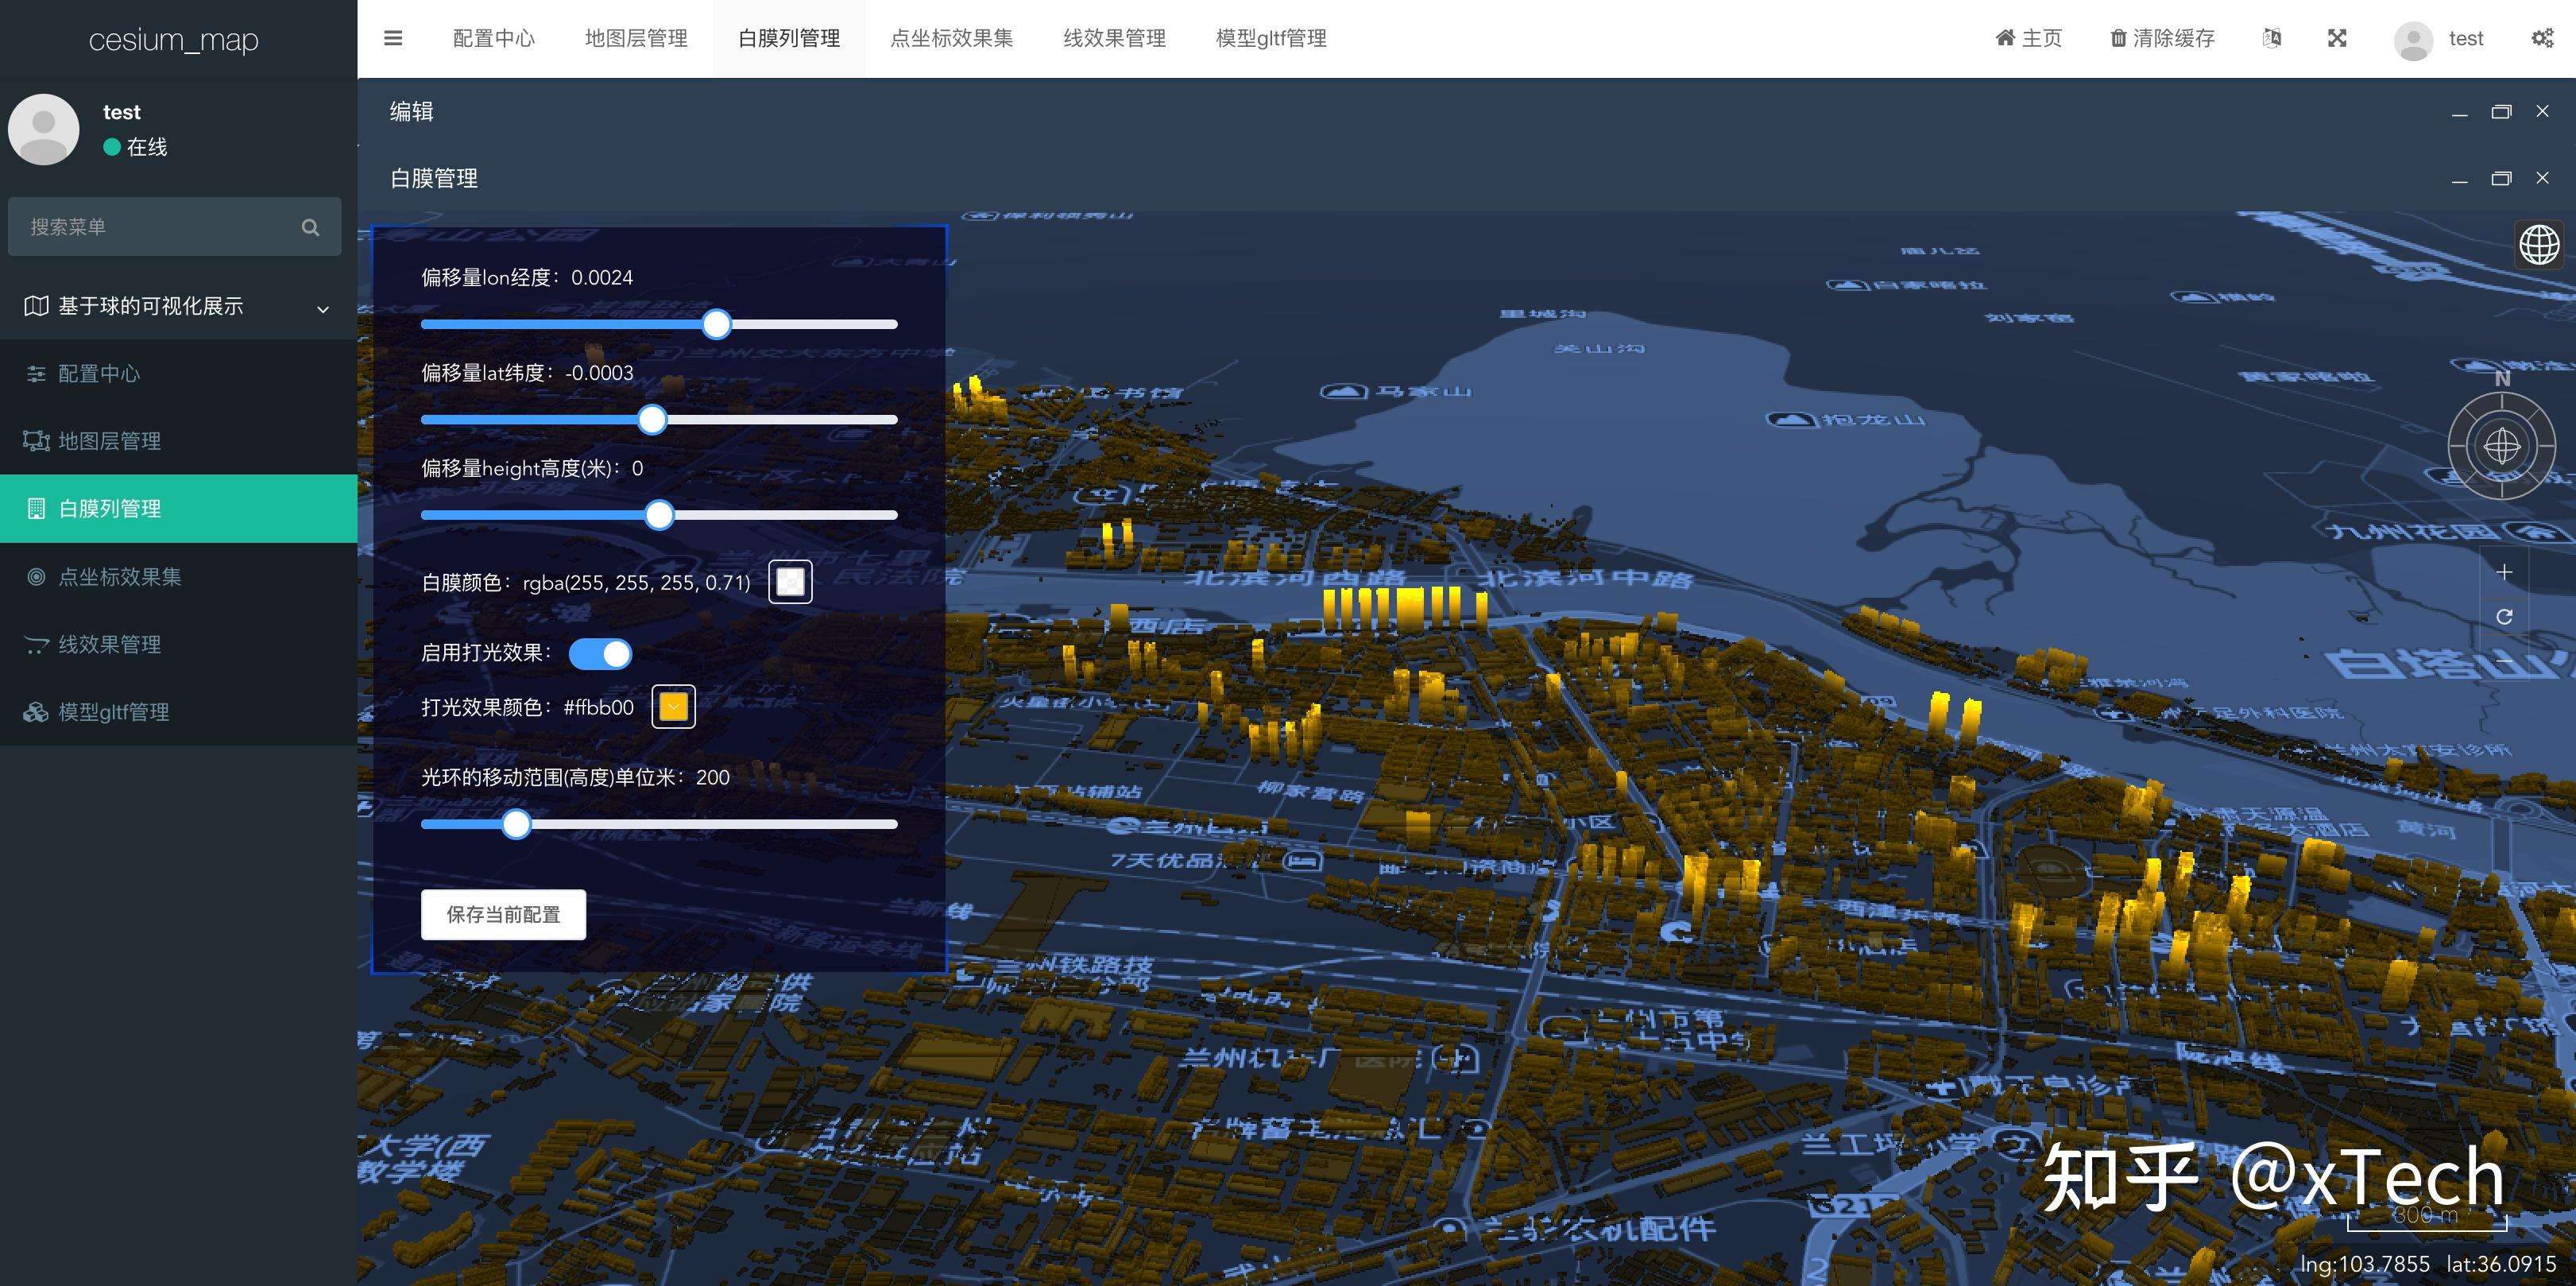Click the language translate icon in header
Viewport: 2576px width, 1286px height.
point(2272,38)
